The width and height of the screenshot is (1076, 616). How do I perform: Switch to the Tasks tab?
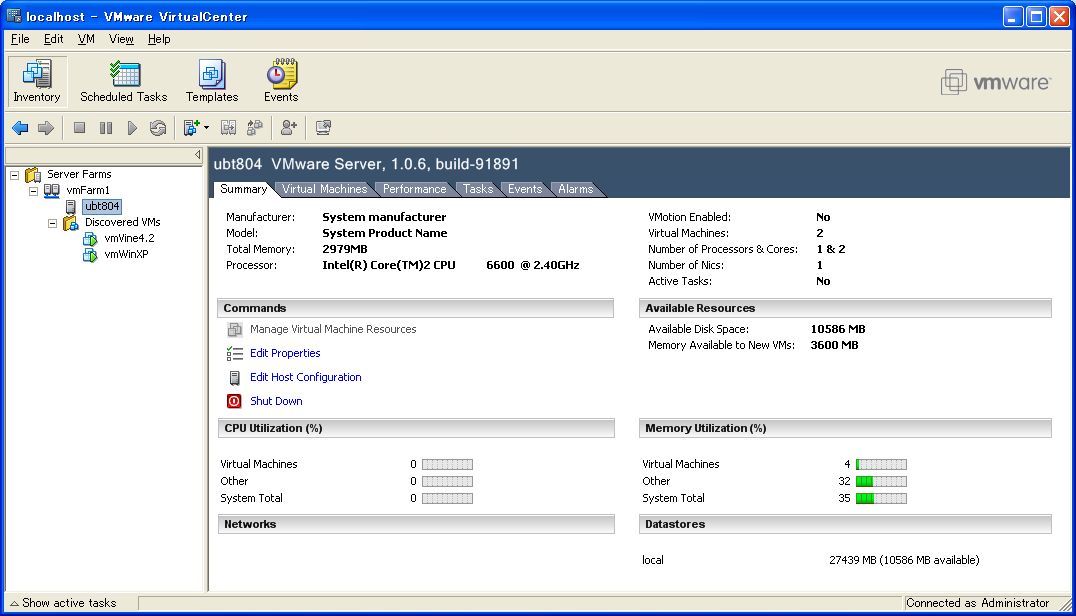(x=478, y=189)
